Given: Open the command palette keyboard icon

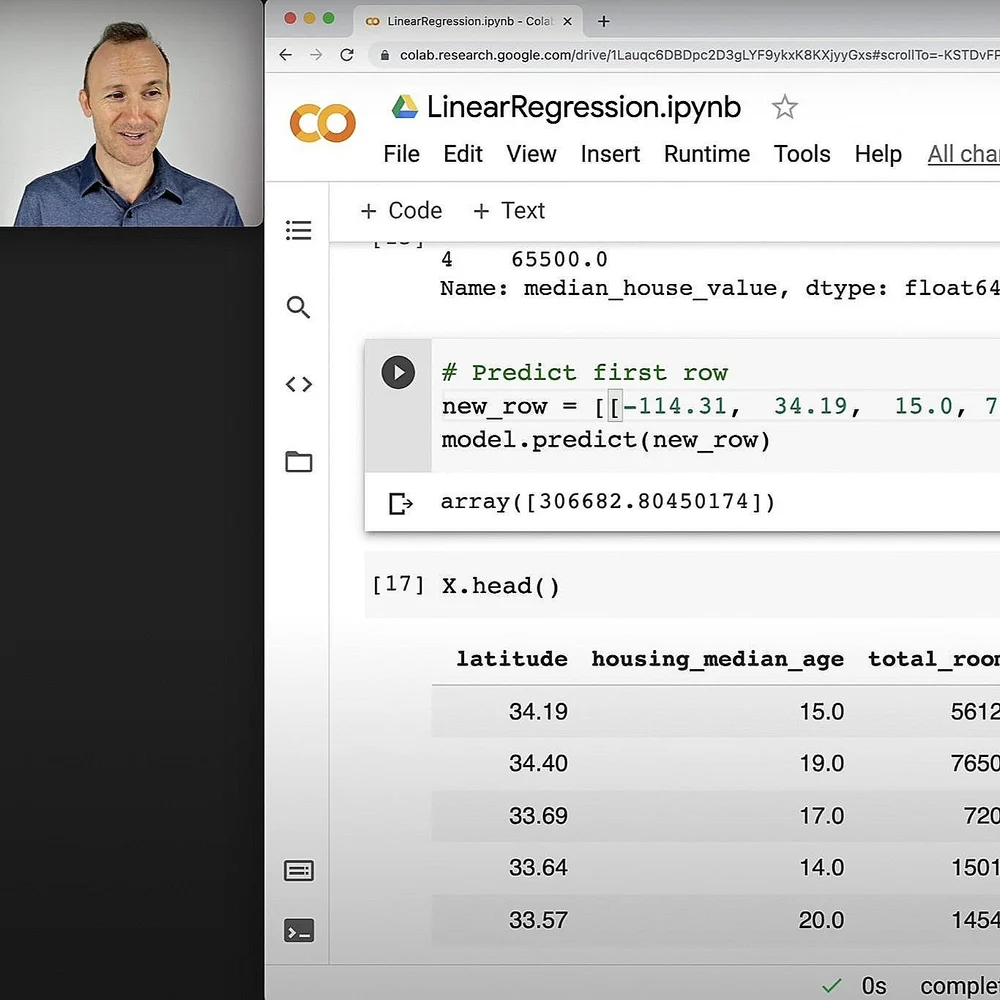Looking at the screenshot, I should pos(298,870).
